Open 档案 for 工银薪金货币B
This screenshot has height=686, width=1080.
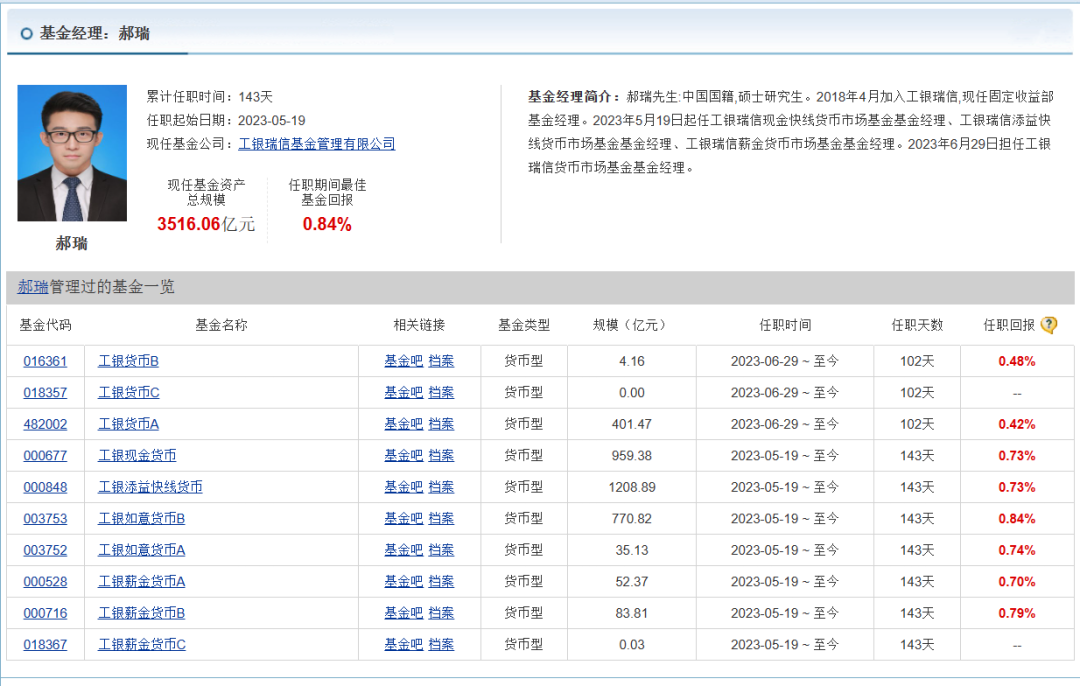[441, 613]
